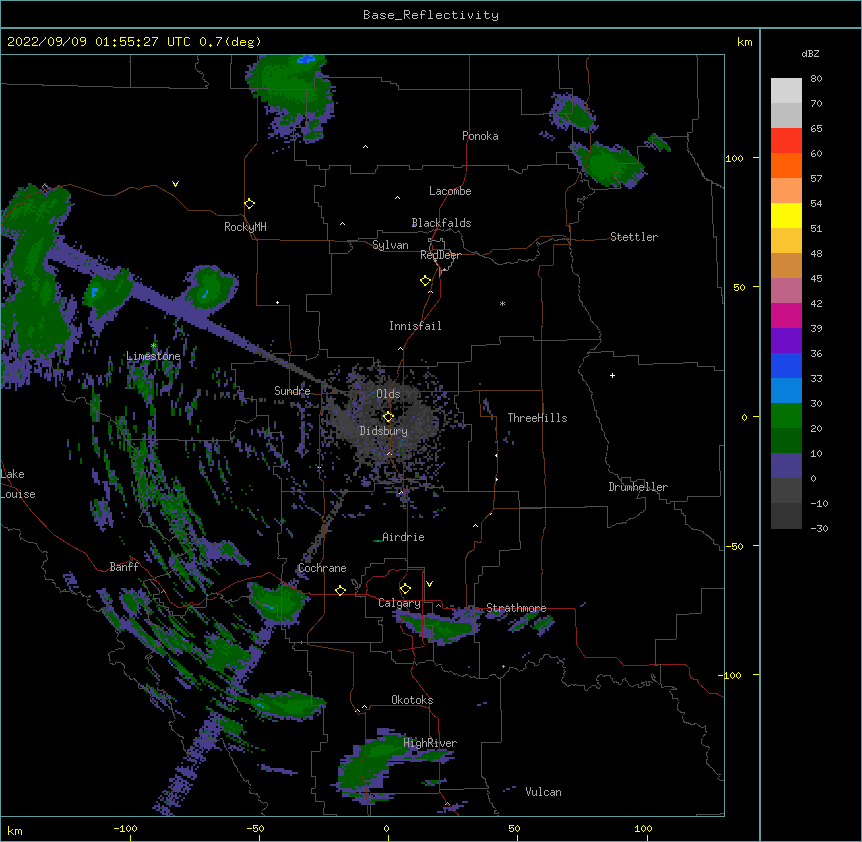Screen dimensions: 862x842
Task: Click the yellow V marker northeast of Calgary
Action: [x=429, y=584]
